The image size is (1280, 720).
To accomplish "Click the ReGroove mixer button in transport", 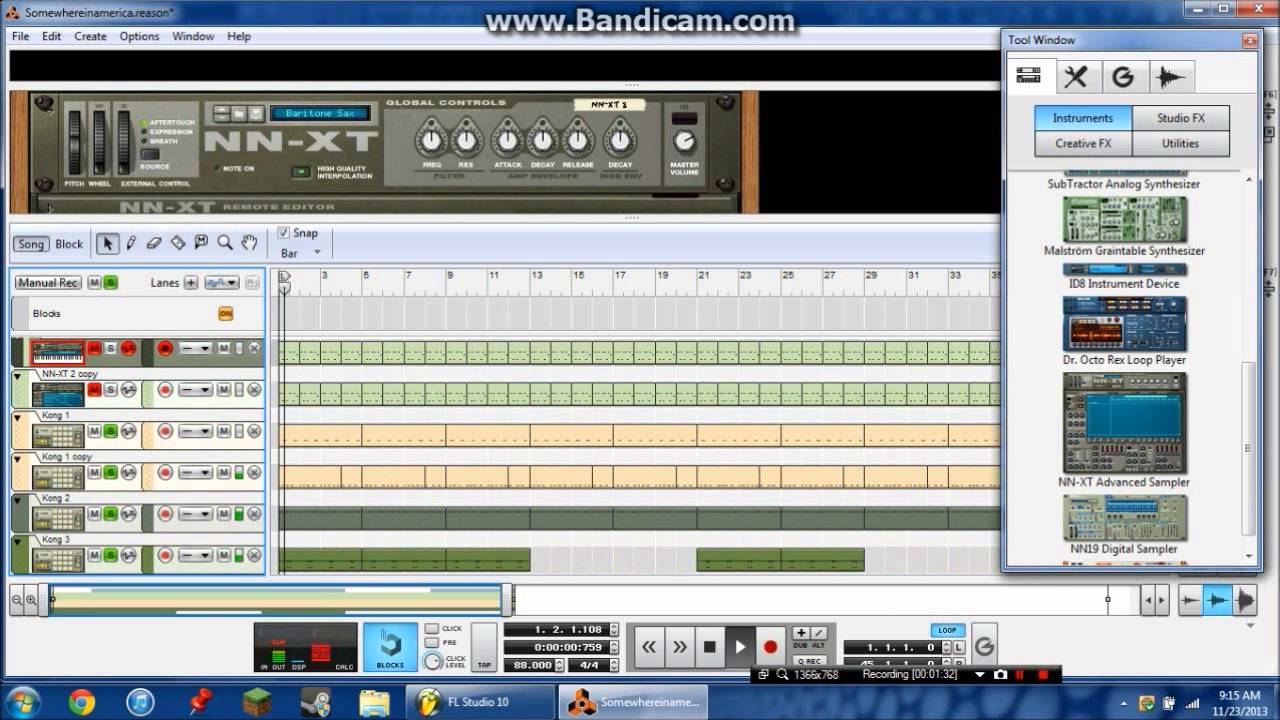I will tap(984, 647).
